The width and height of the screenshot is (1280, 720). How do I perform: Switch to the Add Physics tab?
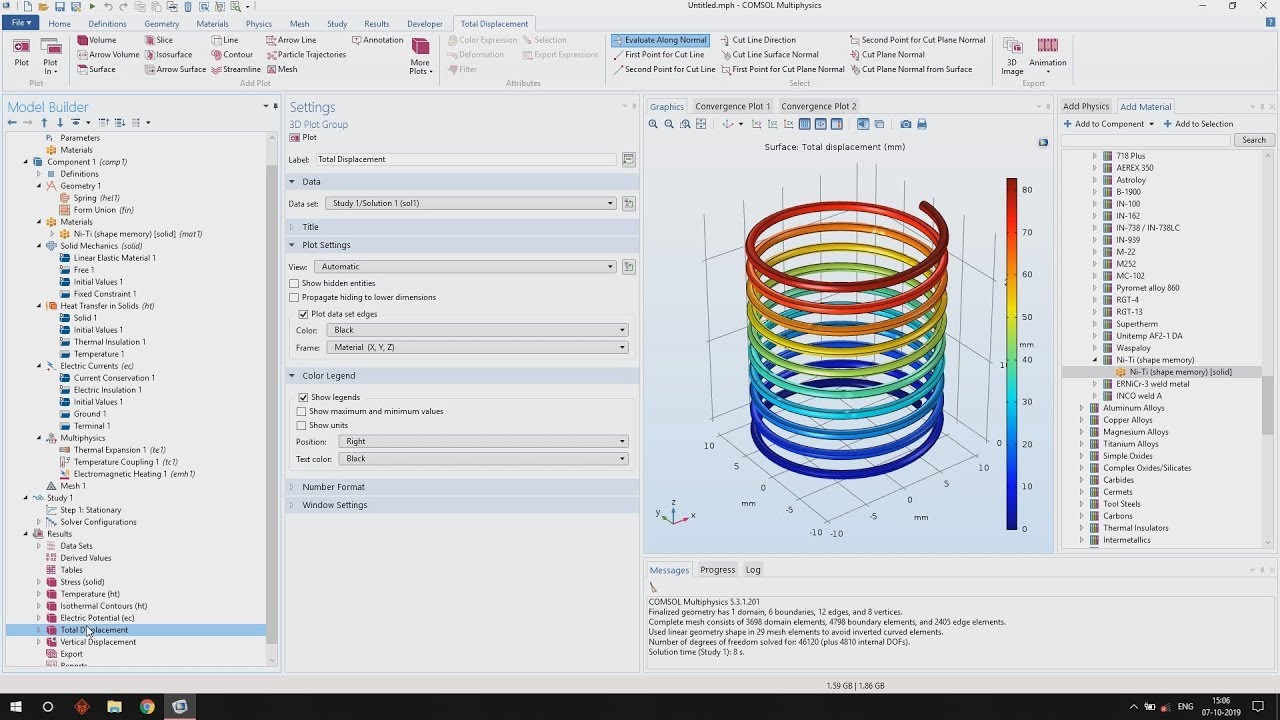click(1086, 106)
